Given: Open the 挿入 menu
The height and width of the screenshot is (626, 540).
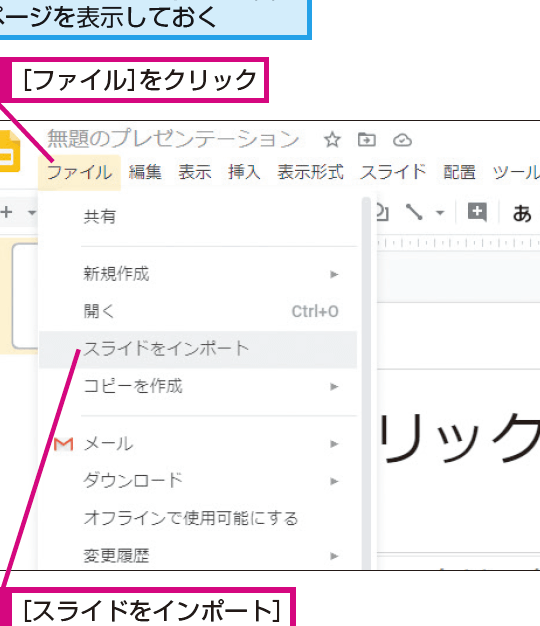Looking at the screenshot, I should pos(244,172).
